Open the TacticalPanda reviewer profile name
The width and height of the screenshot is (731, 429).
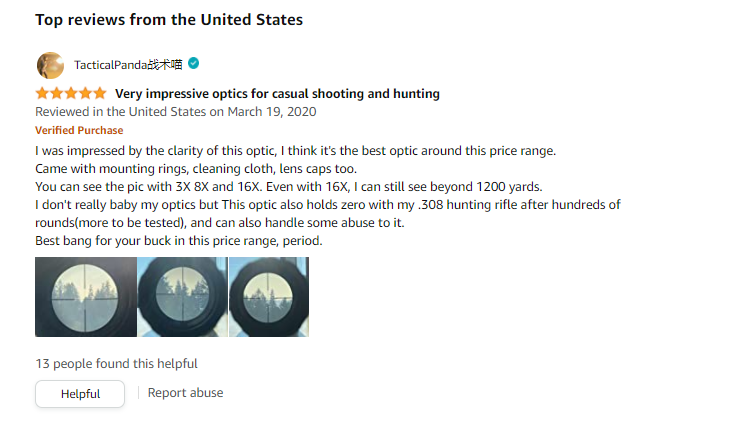[x=128, y=65]
